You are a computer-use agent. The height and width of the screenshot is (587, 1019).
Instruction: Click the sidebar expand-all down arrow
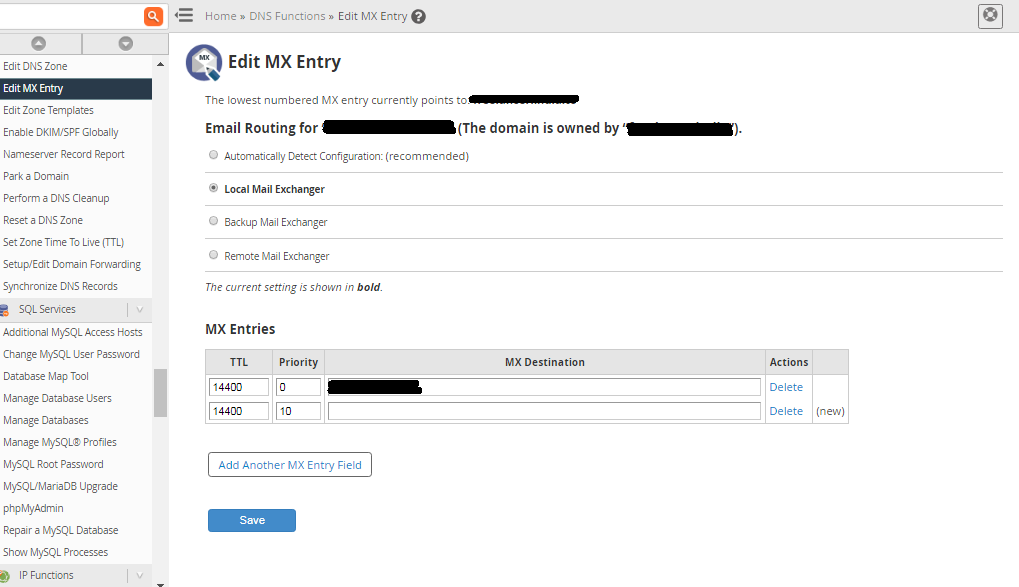tap(125, 43)
